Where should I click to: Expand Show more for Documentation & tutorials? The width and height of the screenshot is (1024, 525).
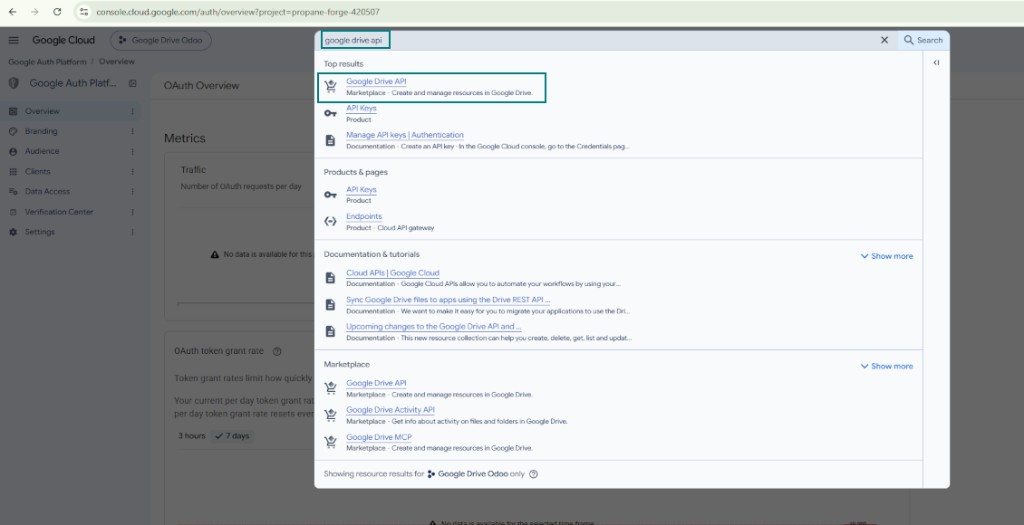pos(887,256)
